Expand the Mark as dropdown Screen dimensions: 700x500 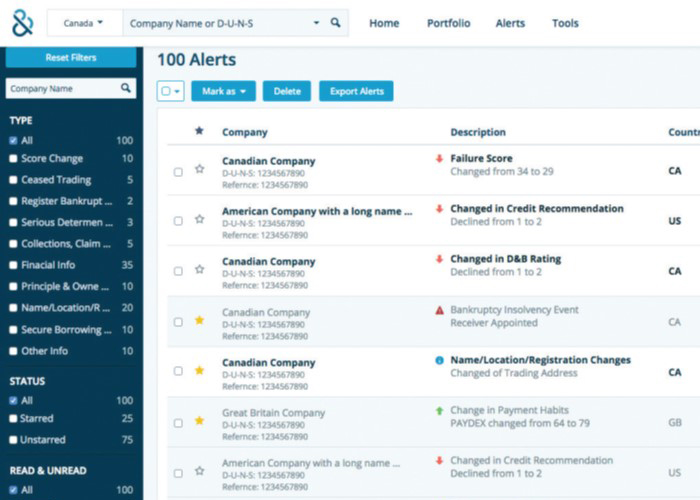click(223, 91)
